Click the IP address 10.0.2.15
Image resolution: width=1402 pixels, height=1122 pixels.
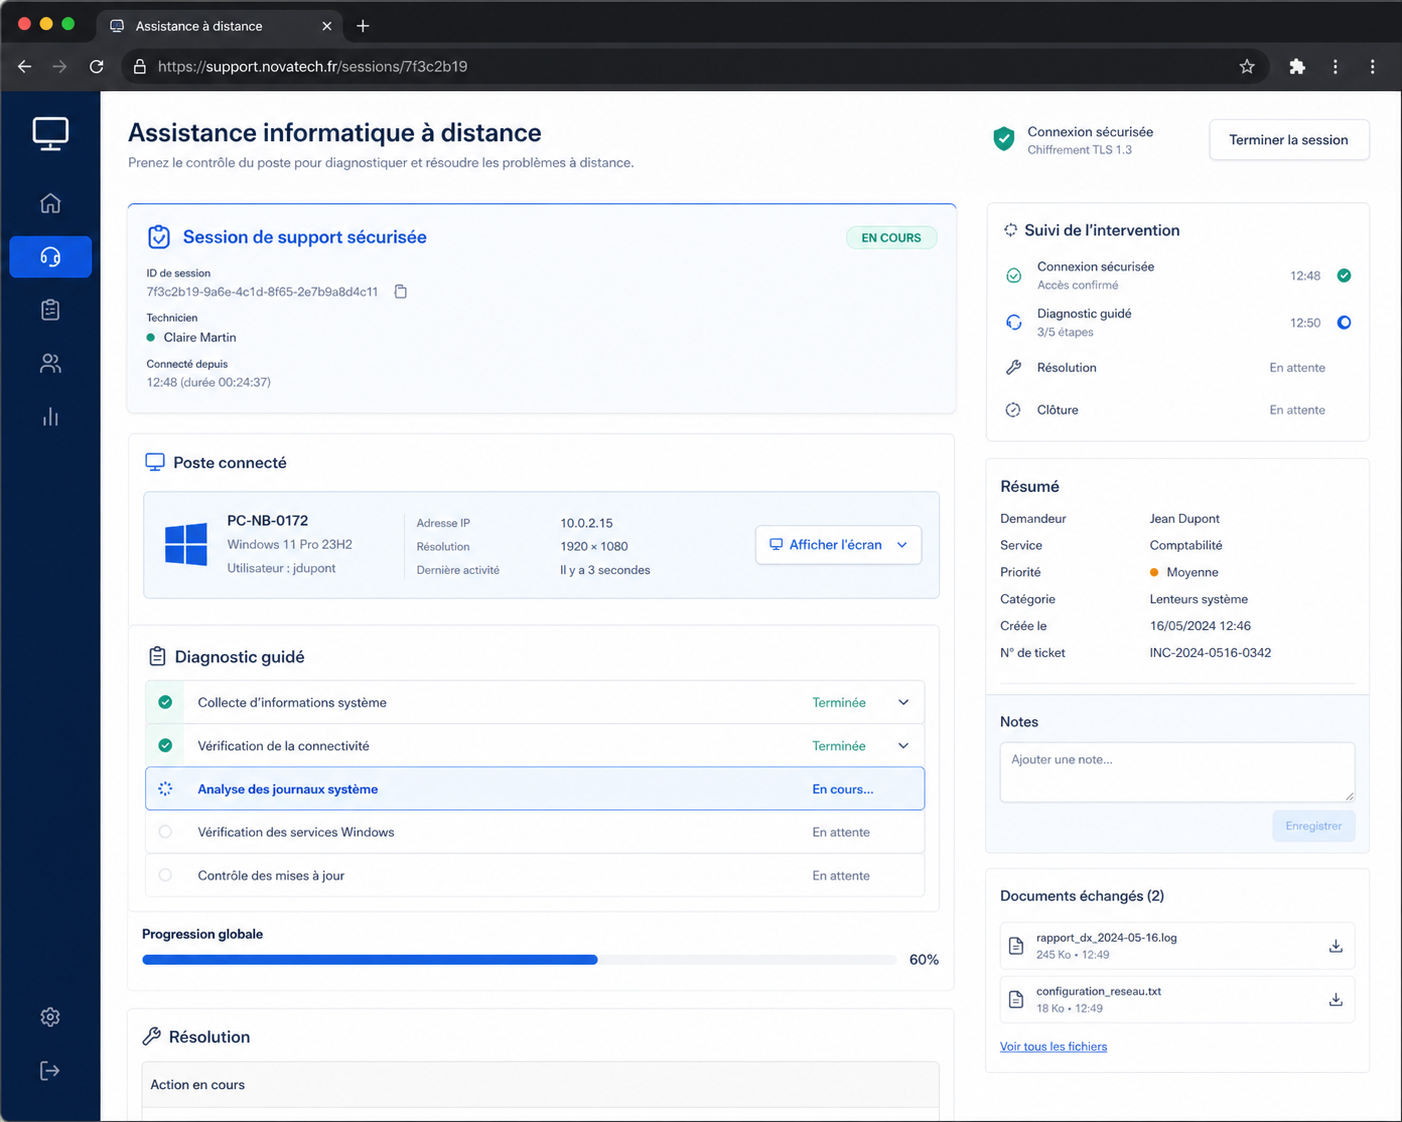[x=586, y=523]
